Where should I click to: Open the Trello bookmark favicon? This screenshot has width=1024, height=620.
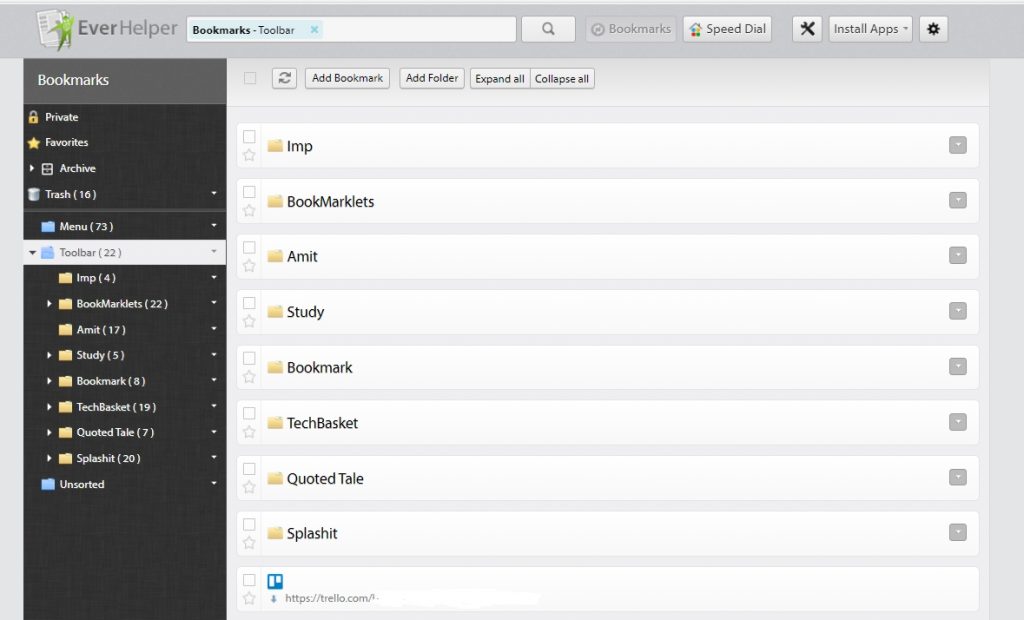point(274,580)
